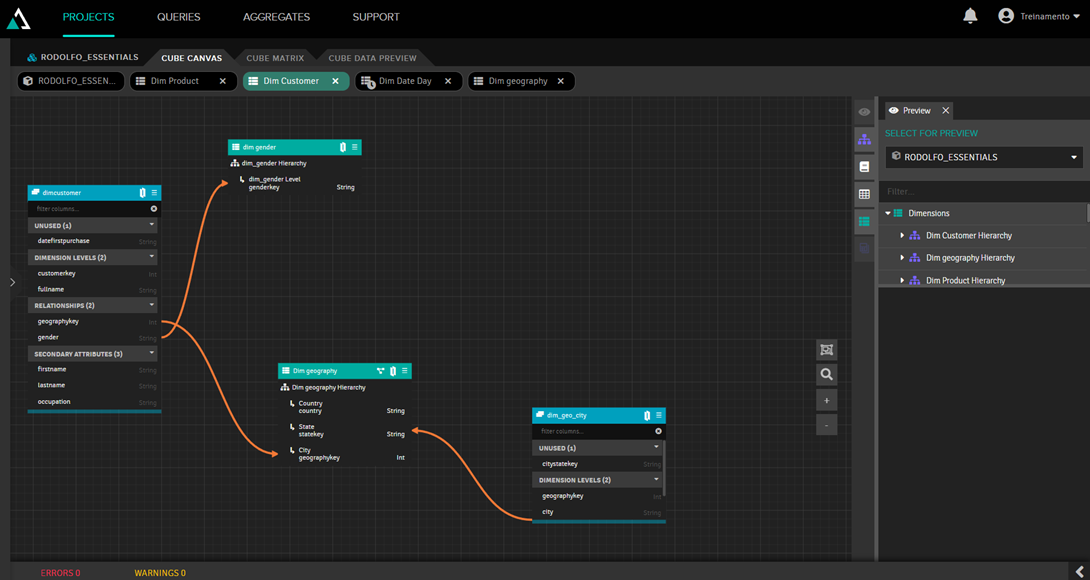
Task: Collapse the RELATIONSHIPS section in dimcustomer
Action: (152, 305)
